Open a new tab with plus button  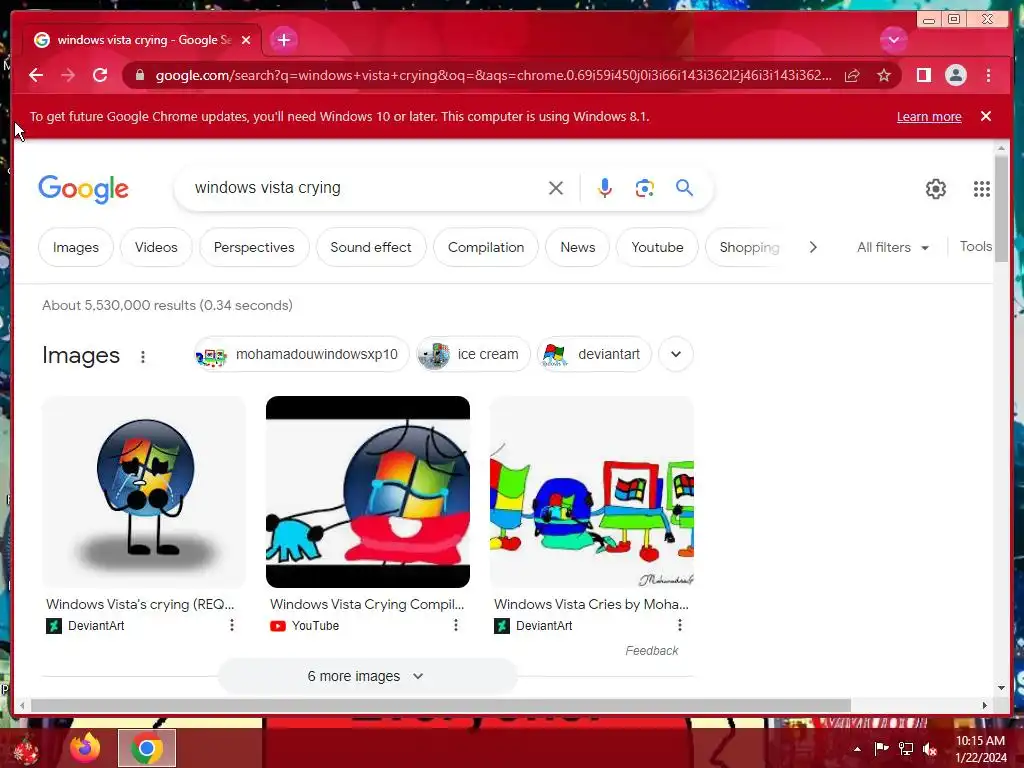[x=283, y=40]
